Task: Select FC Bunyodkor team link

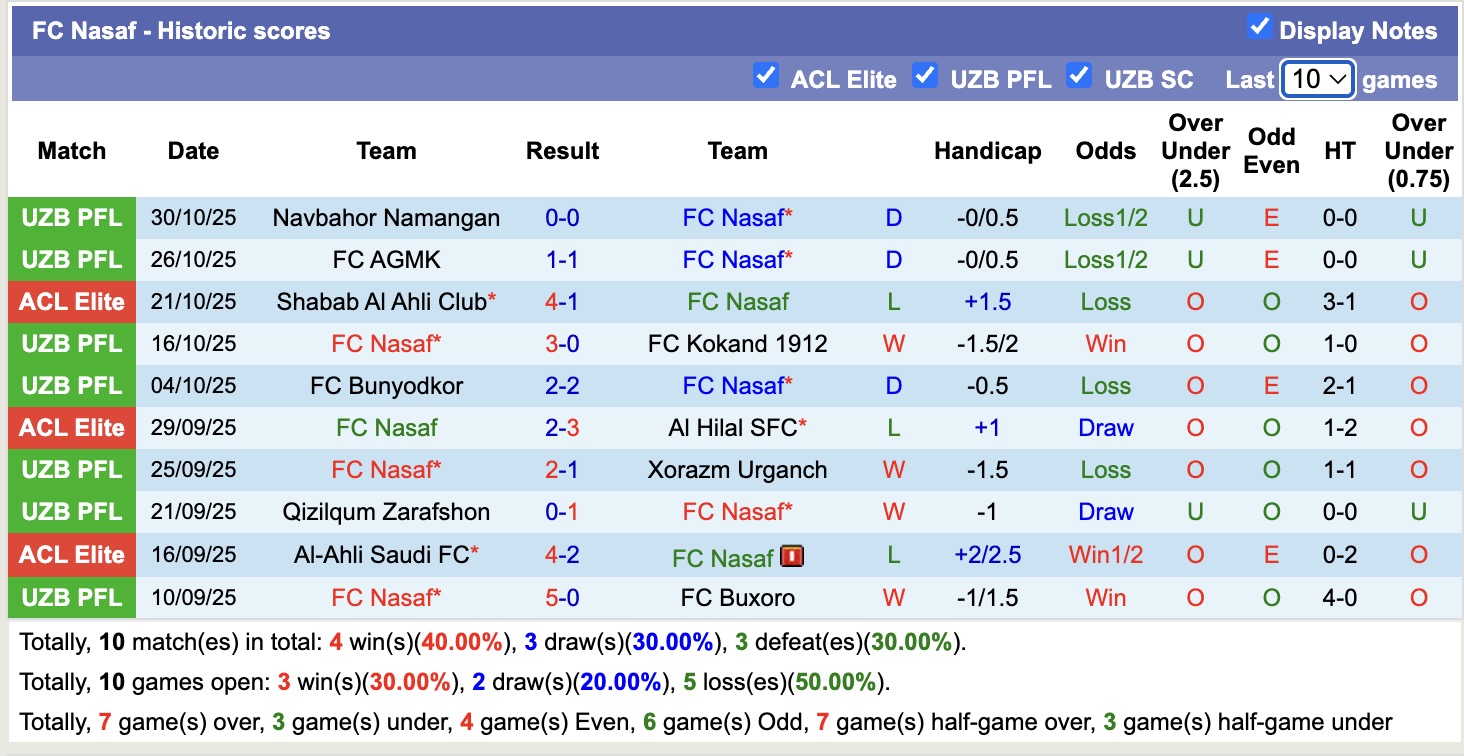Action: coord(386,386)
